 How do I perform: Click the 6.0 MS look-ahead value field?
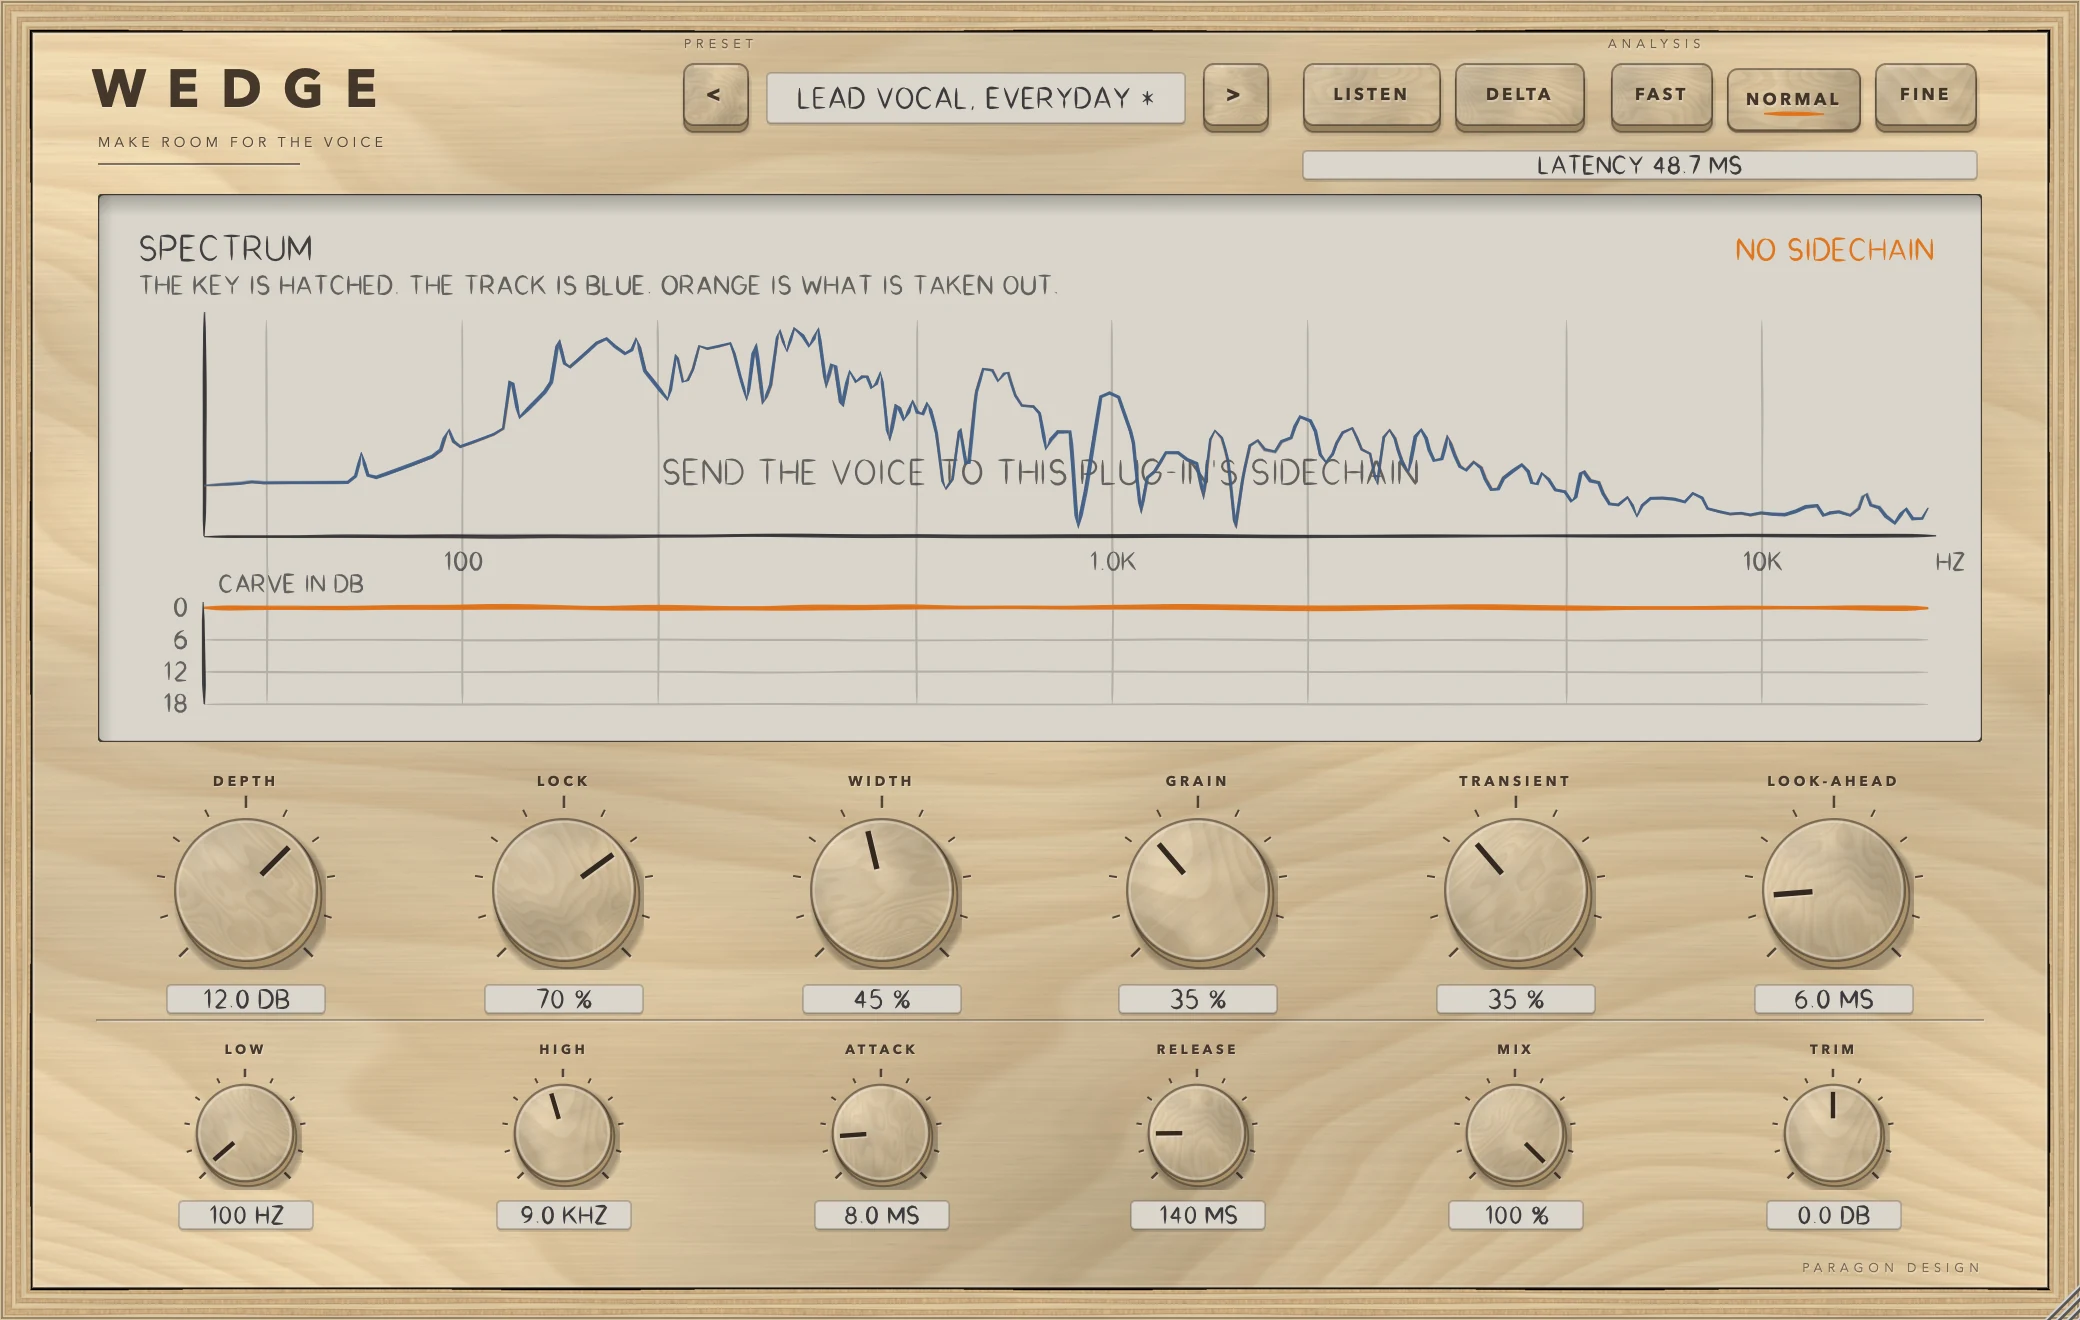(x=1834, y=999)
